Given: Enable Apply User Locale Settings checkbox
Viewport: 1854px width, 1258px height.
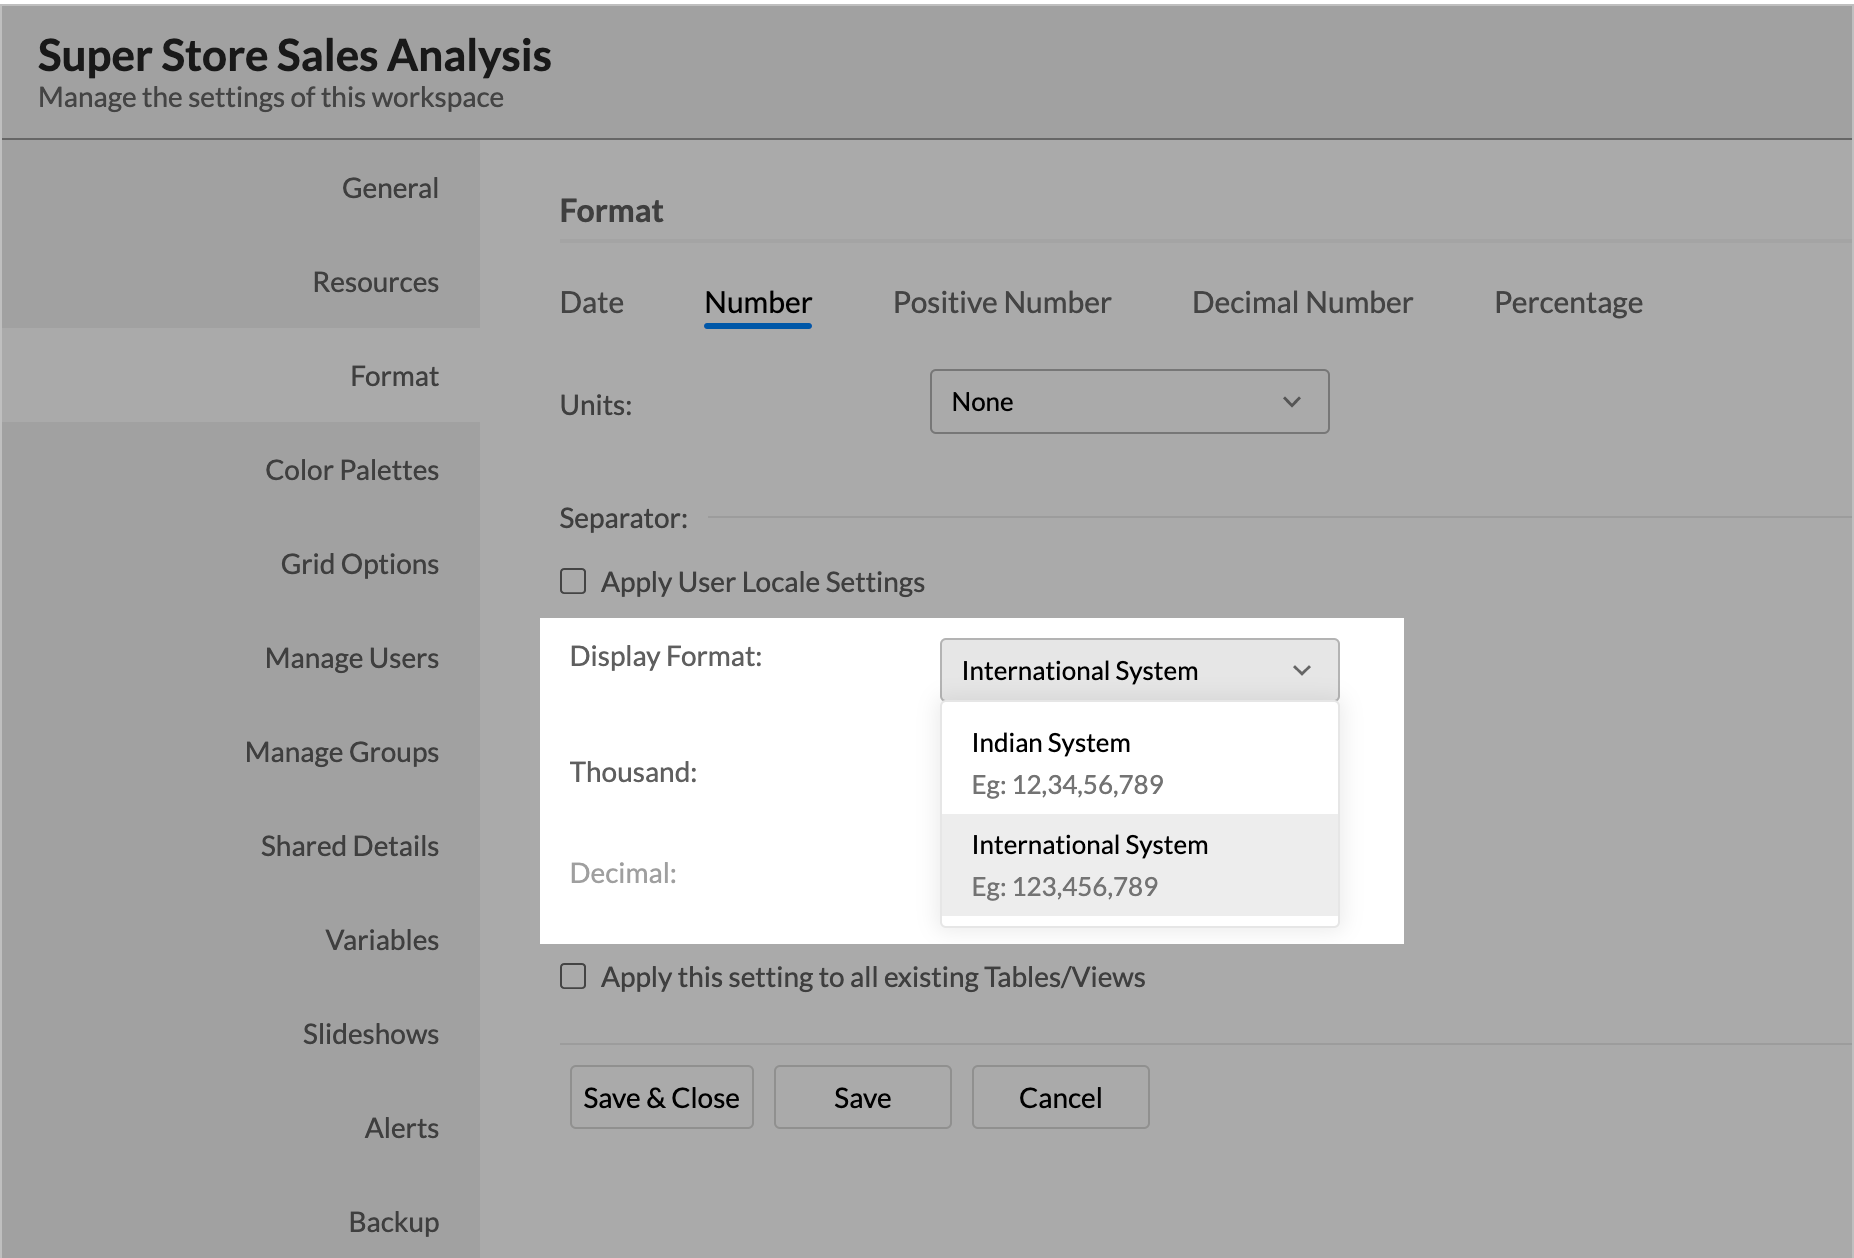Looking at the screenshot, I should (573, 581).
